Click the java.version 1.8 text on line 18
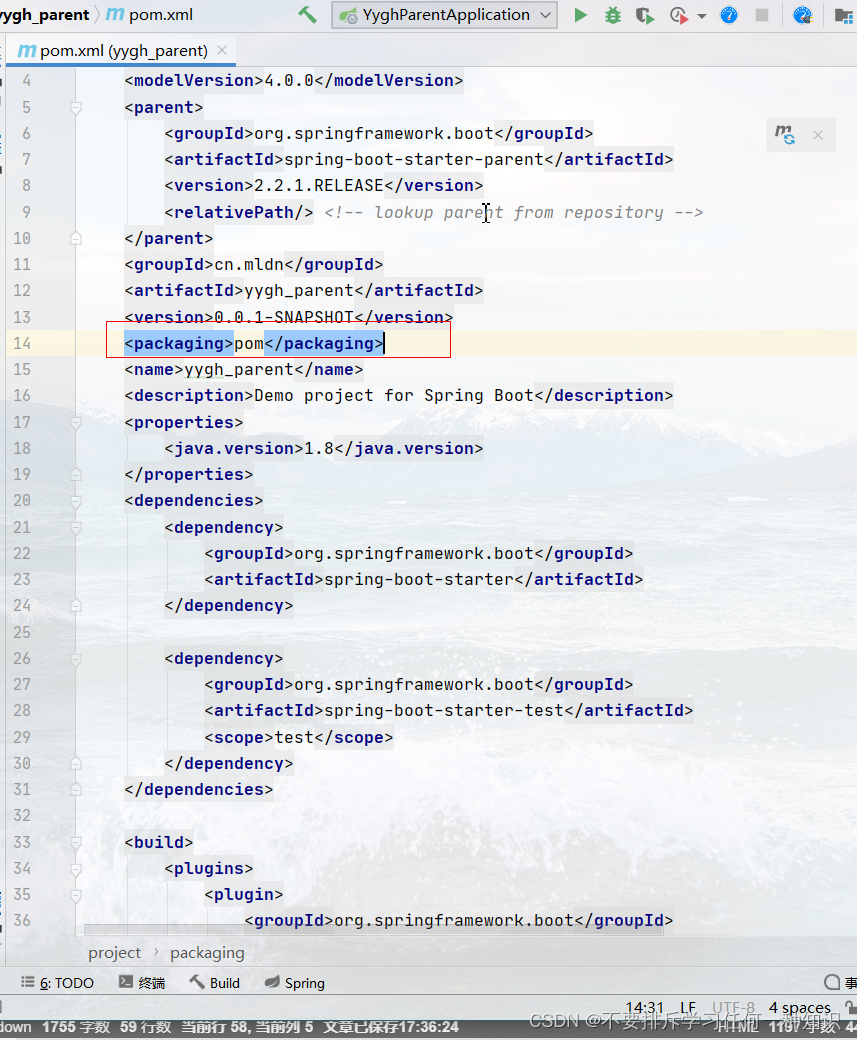The height and width of the screenshot is (1040, 857). (x=318, y=448)
